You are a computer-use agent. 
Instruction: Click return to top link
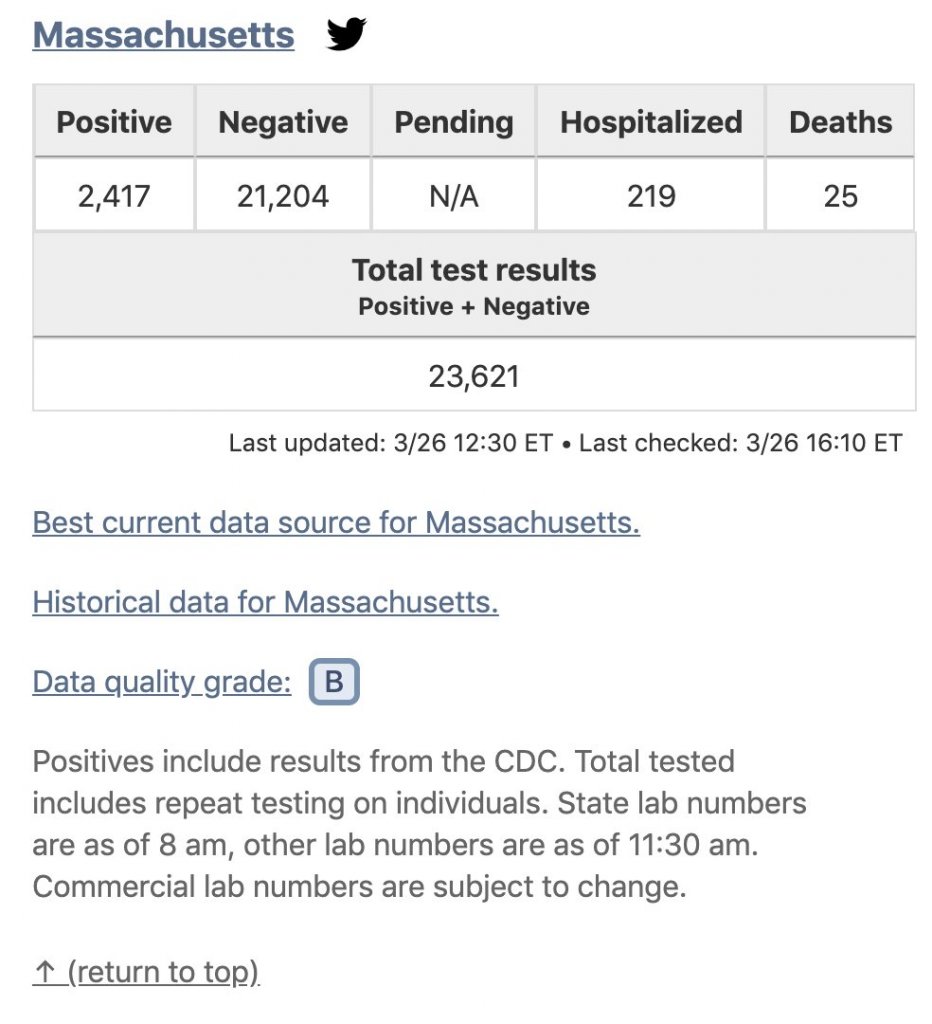[x=146, y=971]
